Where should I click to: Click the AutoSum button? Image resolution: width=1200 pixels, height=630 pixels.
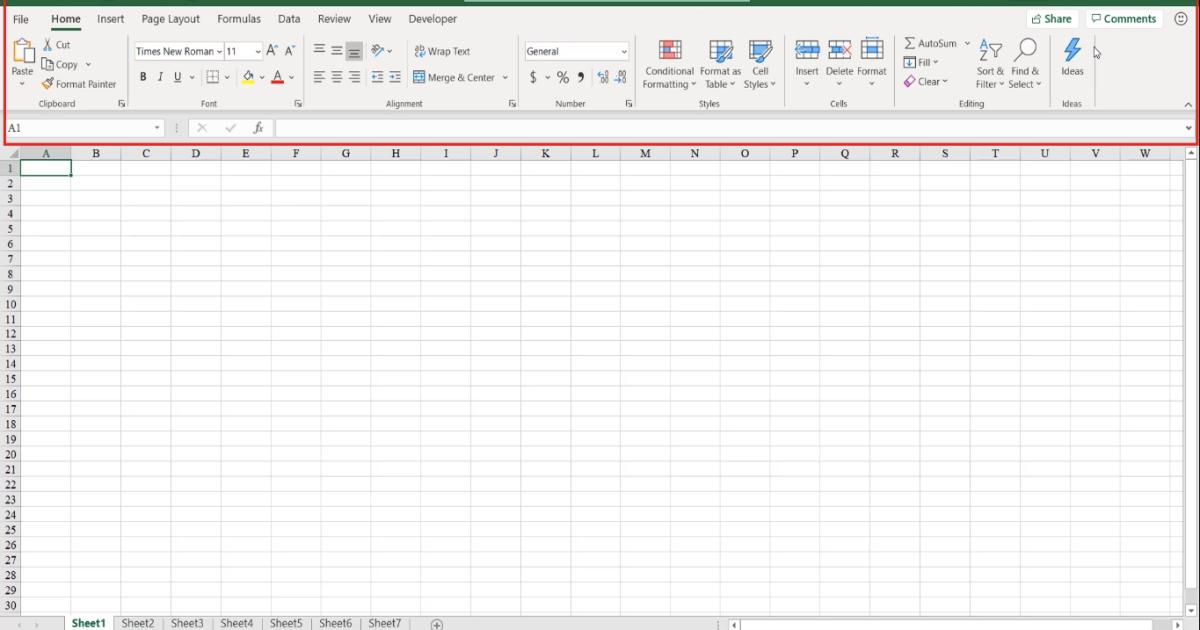point(932,42)
